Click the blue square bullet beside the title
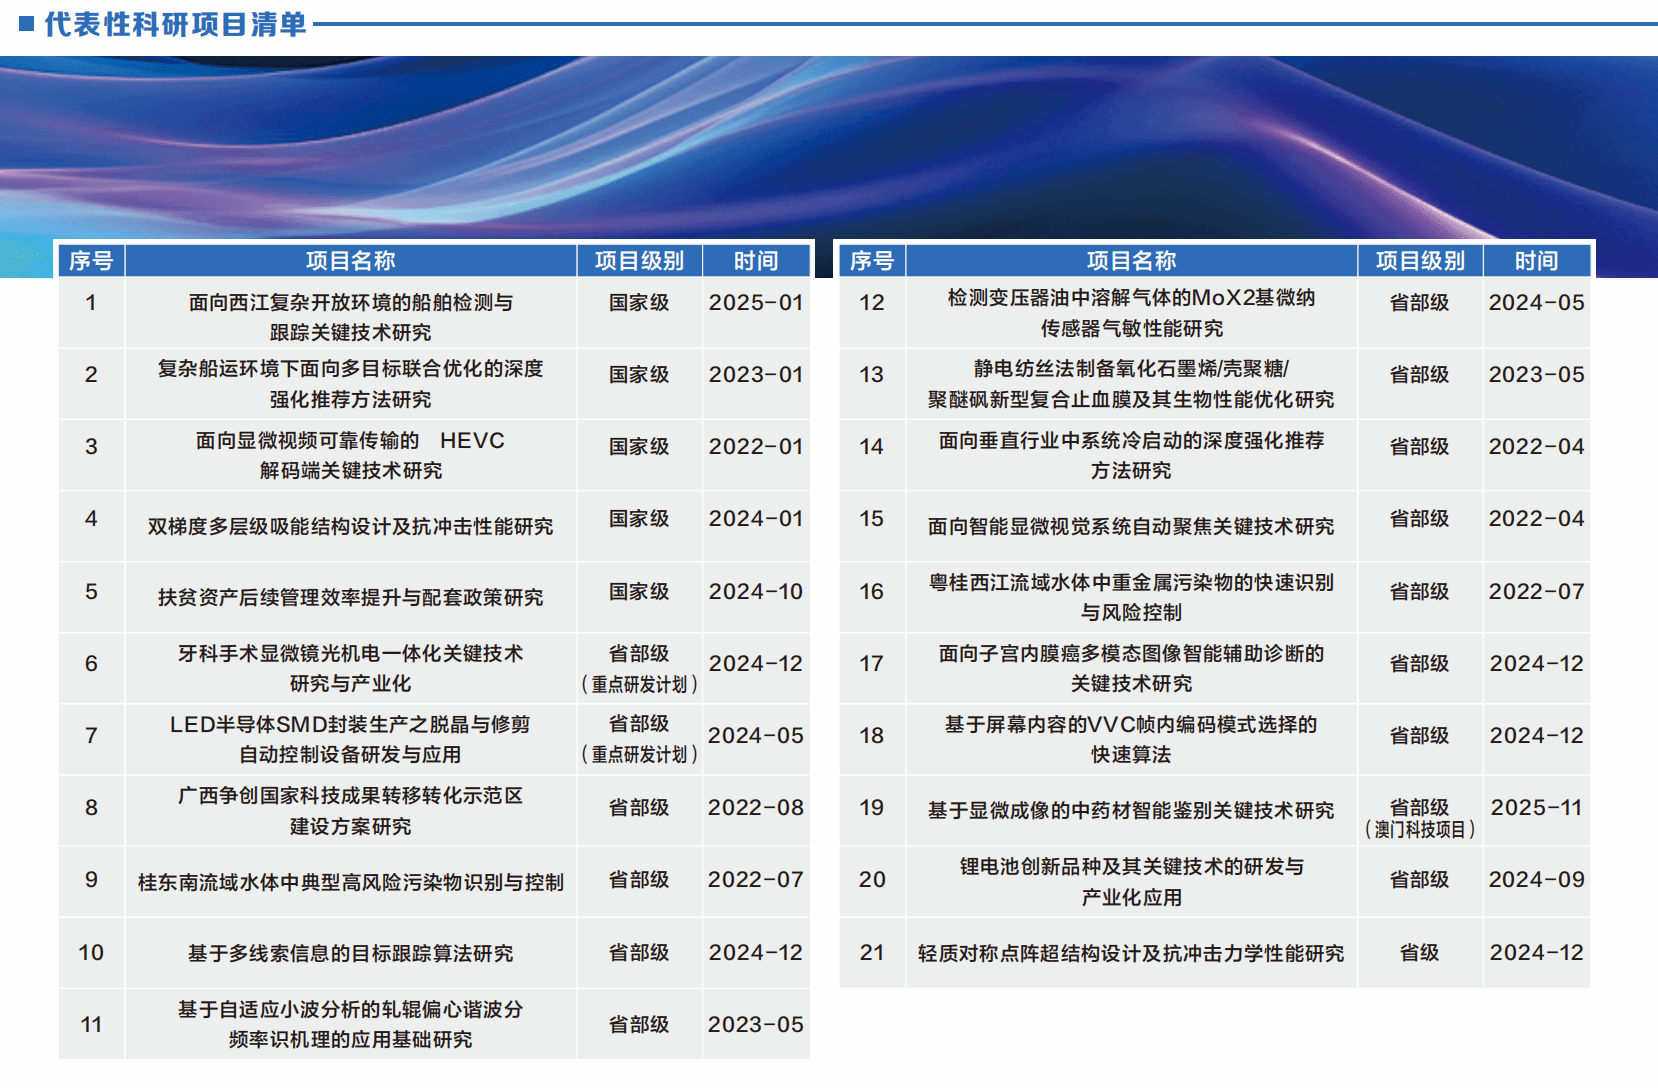 26,23
